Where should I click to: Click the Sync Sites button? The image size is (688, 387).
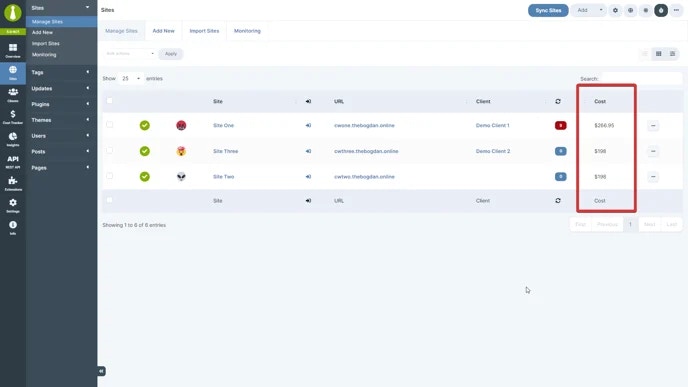click(x=548, y=10)
